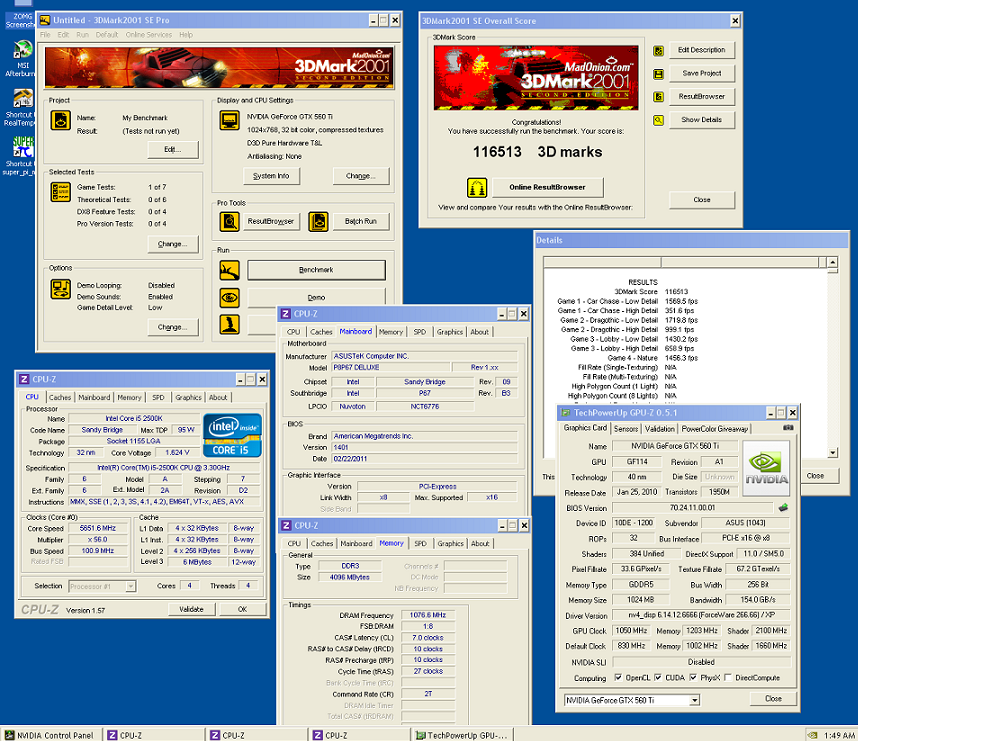Open the GPU selection dropdown in GPU-Z

[x=695, y=701]
